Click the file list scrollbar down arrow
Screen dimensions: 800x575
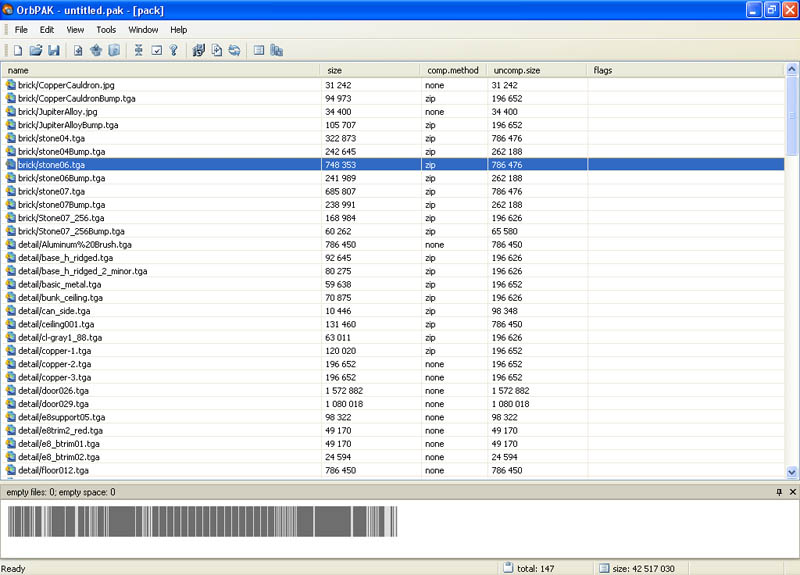pyautogui.click(x=793, y=471)
